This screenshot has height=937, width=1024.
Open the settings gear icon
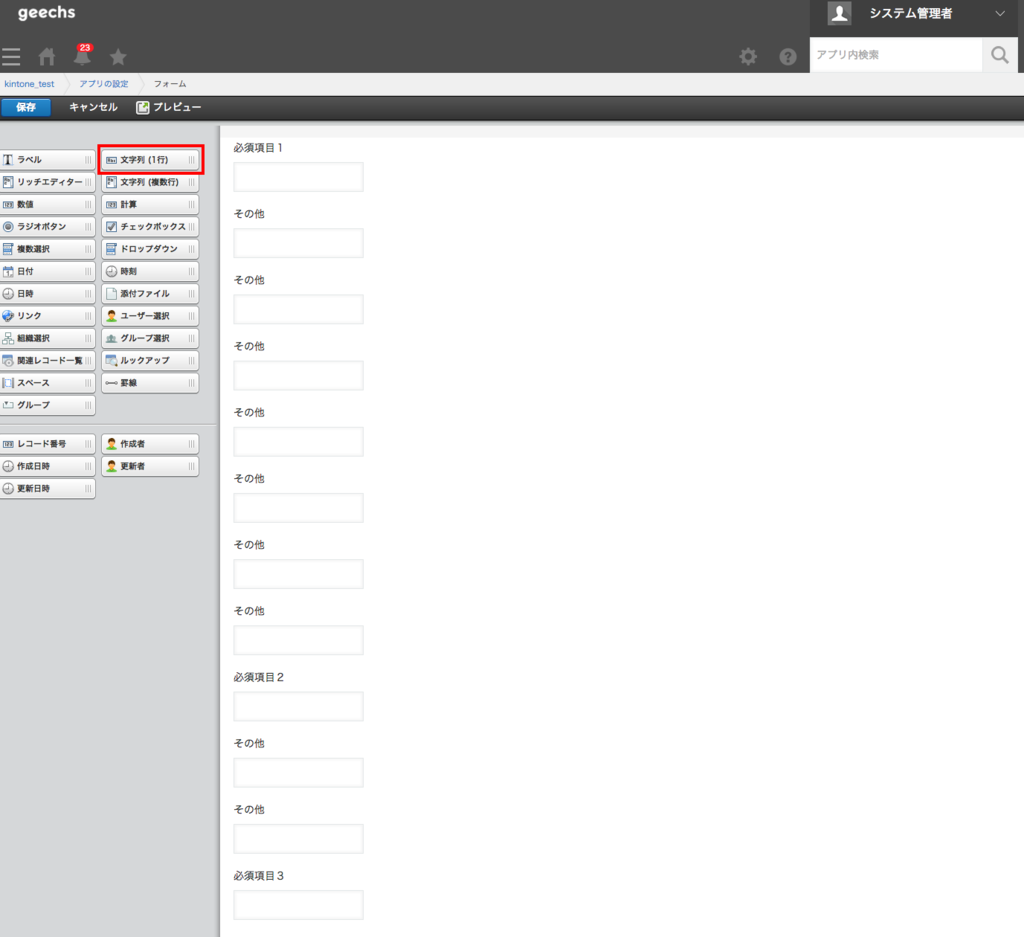click(748, 57)
